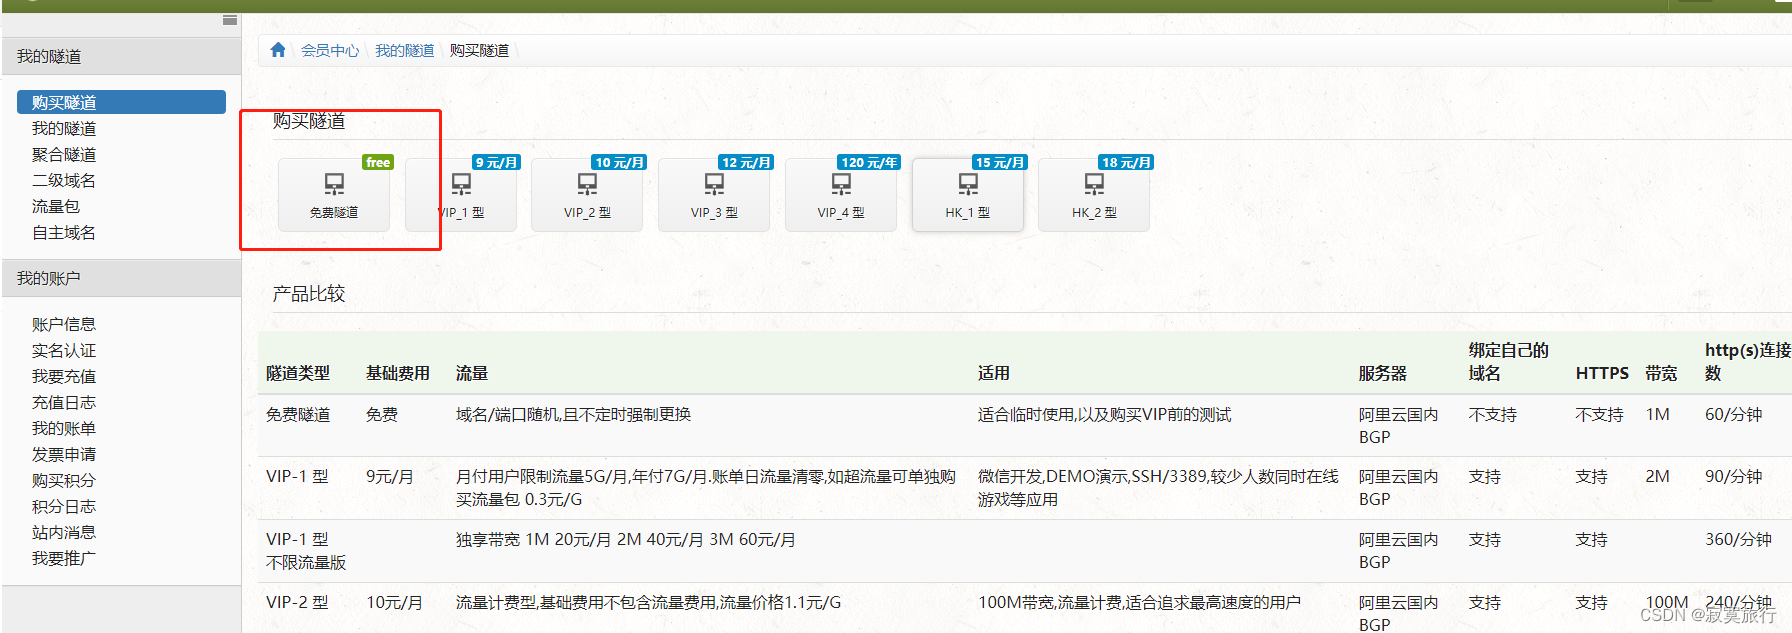Click the home icon in the breadcrumb
1792x633 pixels.
[x=278, y=50]
